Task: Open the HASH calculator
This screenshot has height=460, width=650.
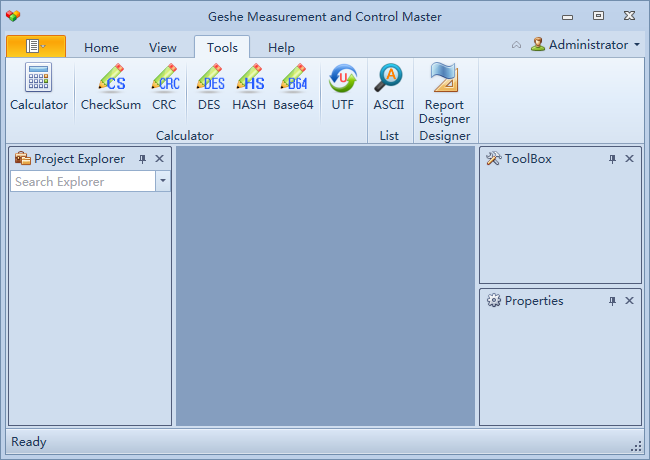Action: point(249,87)
